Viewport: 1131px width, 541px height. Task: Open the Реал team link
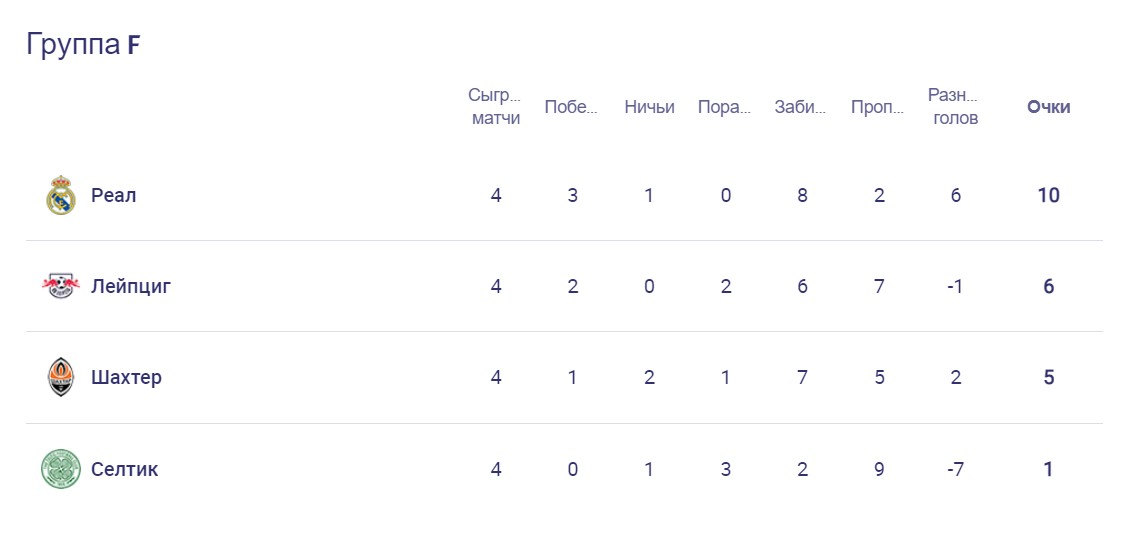click(113, 195)
